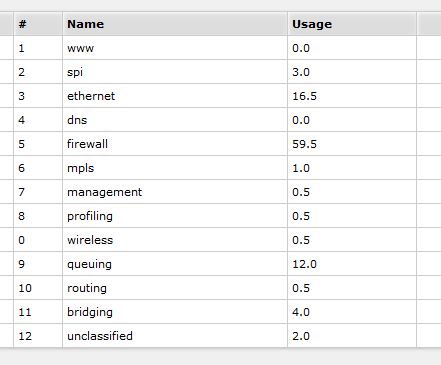Select the firewall row
441x365 pixels.
pyautogui.click(x=220, y=144)
